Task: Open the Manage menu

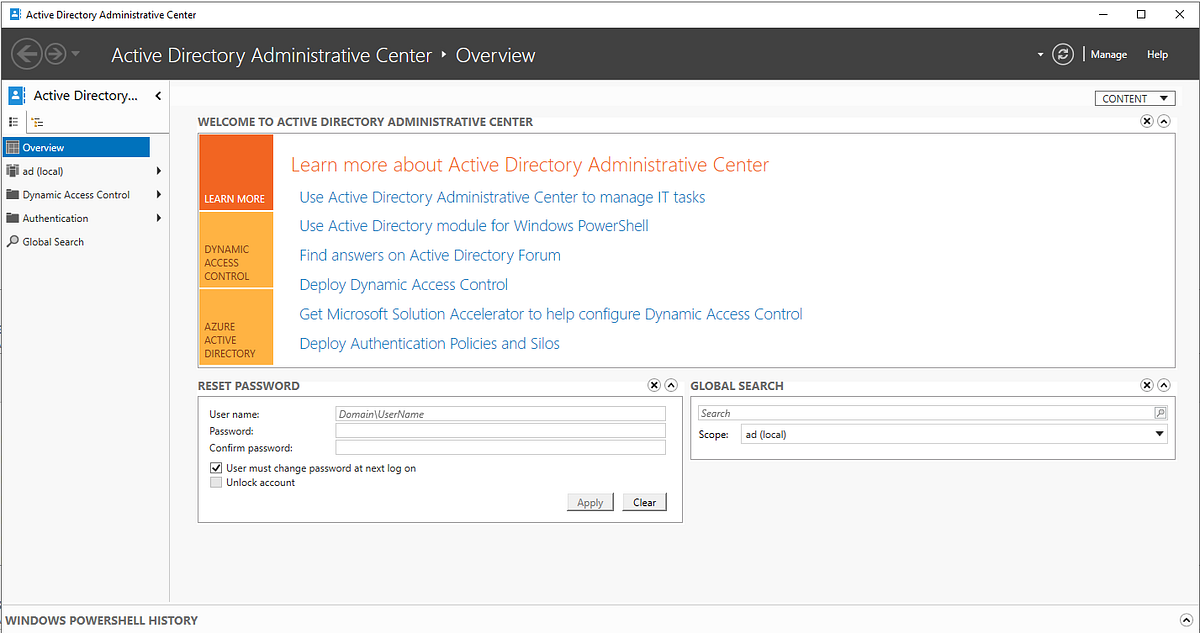Action: click(x=1108, y=54)
